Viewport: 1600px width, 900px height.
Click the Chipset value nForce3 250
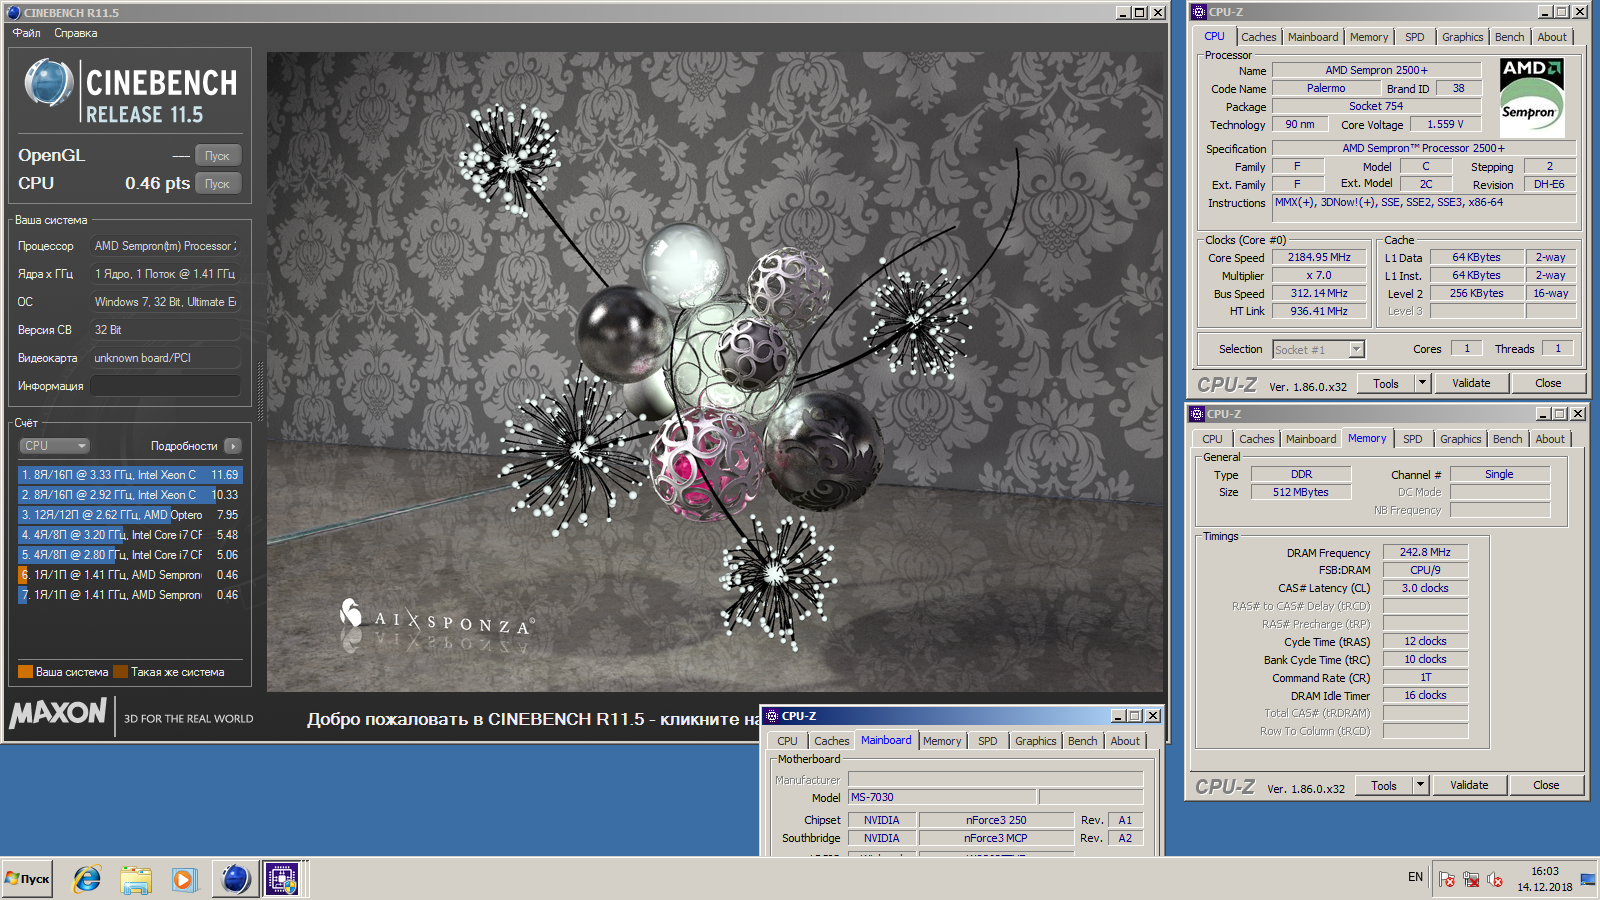996,820
